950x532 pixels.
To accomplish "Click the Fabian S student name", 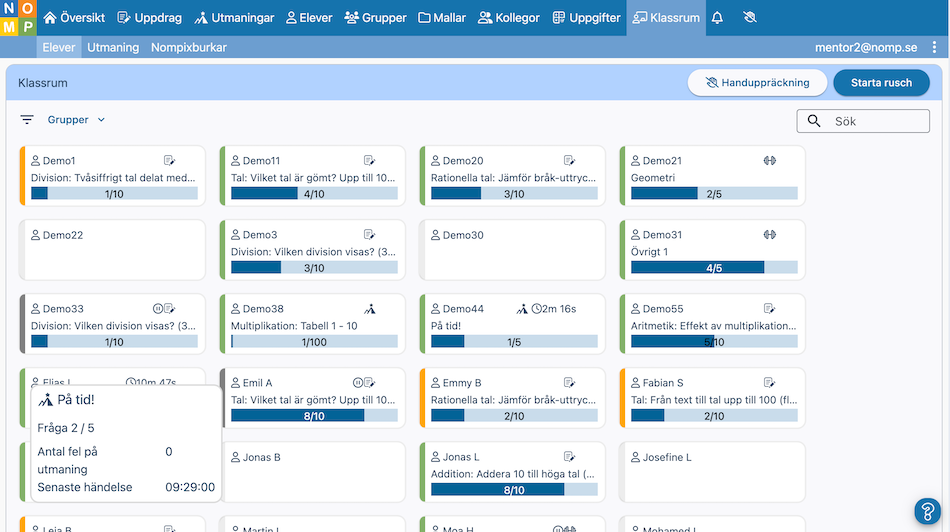I will point(663,383).
